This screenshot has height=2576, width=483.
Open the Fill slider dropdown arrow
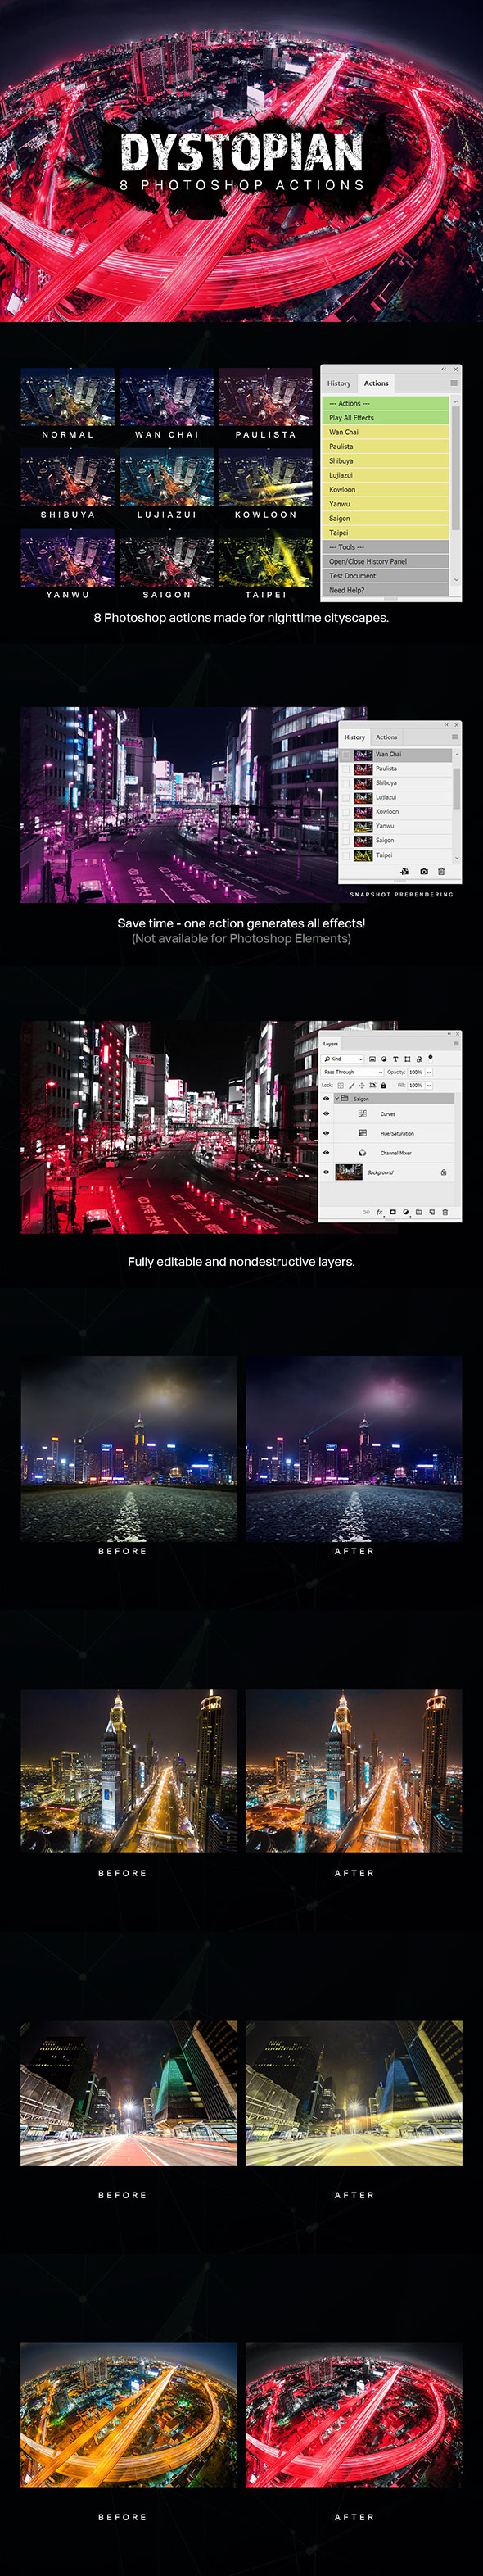click(429, 1085)
